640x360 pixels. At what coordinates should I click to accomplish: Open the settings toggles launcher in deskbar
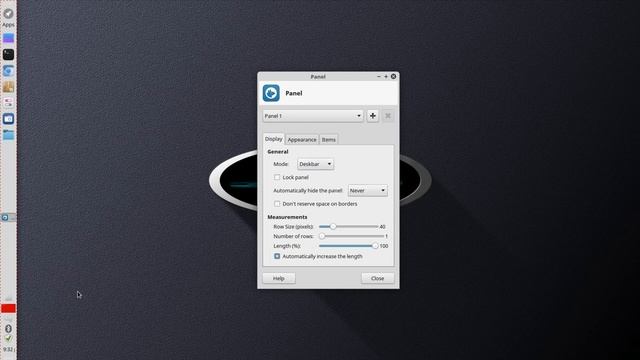(8, 102)
